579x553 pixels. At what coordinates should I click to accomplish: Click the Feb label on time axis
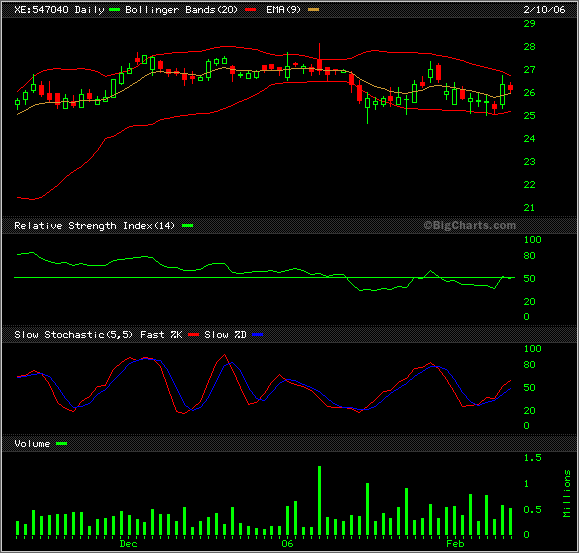point(455,544)
